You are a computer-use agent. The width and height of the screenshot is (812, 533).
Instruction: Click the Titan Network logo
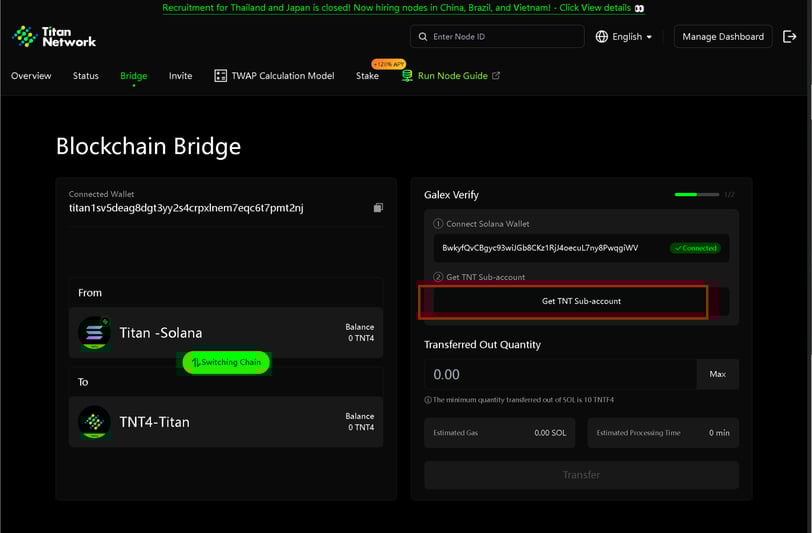(54, 37)
